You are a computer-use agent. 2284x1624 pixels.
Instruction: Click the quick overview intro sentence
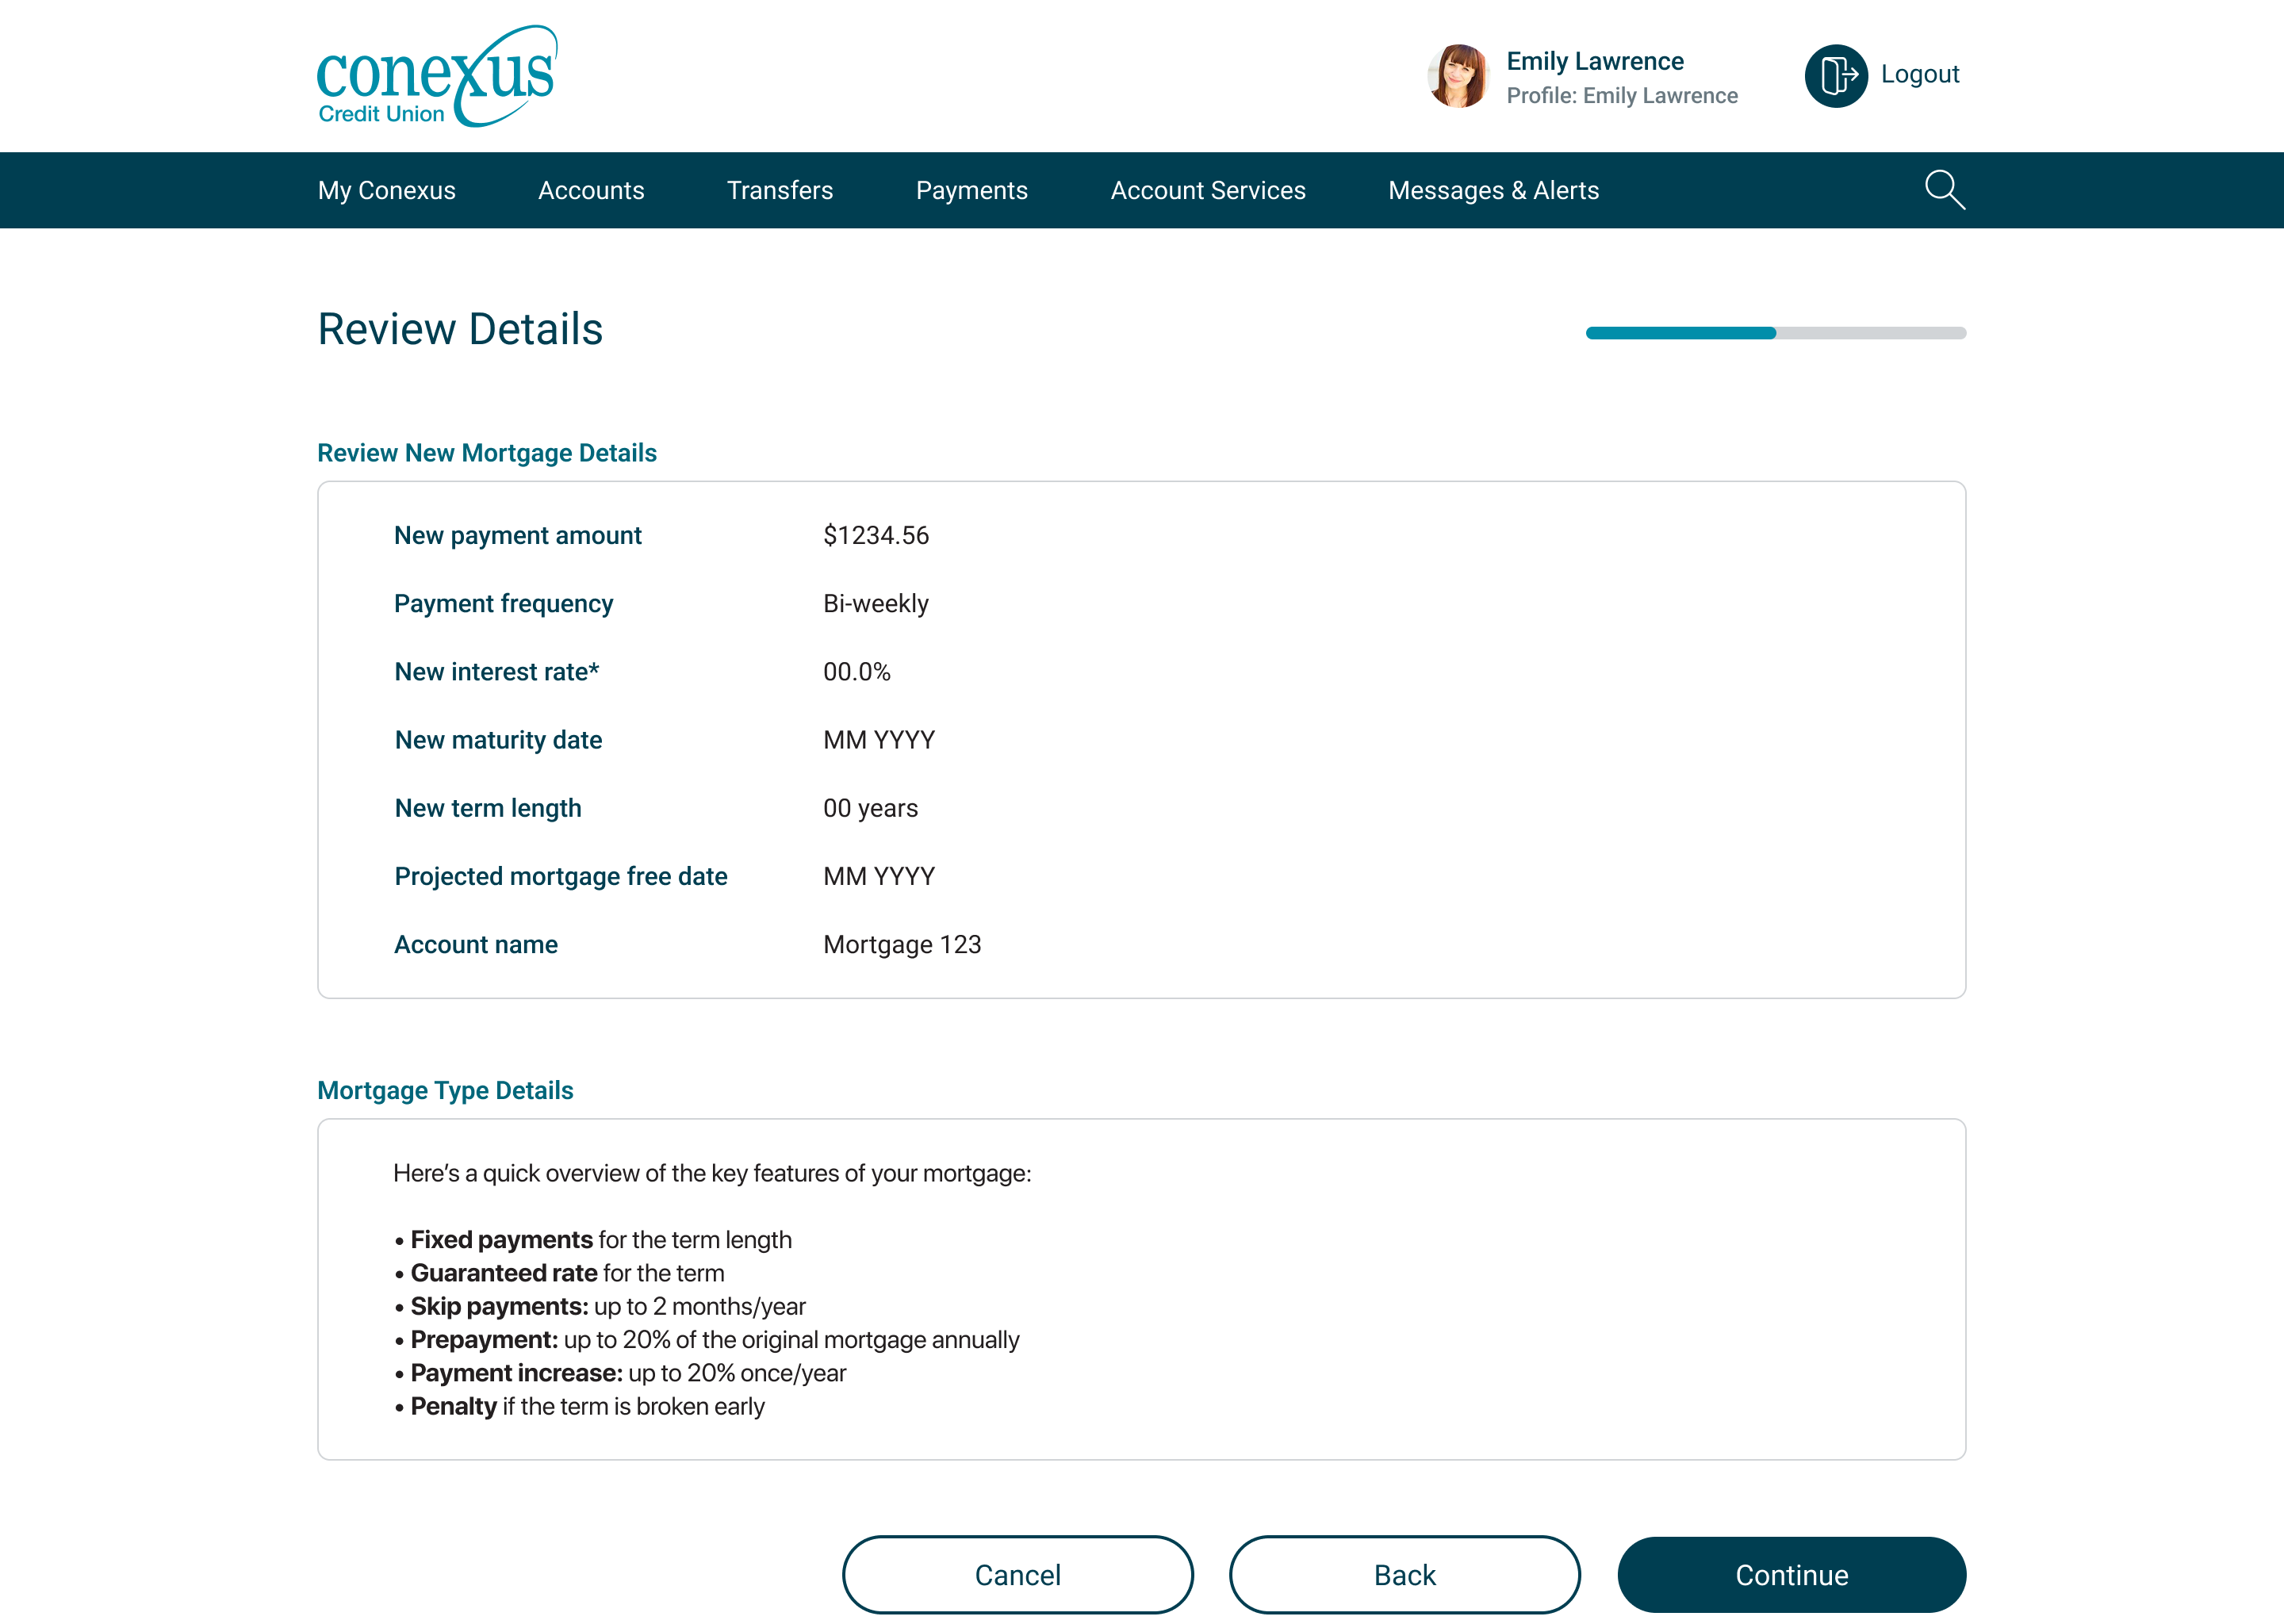[712, 1173]
